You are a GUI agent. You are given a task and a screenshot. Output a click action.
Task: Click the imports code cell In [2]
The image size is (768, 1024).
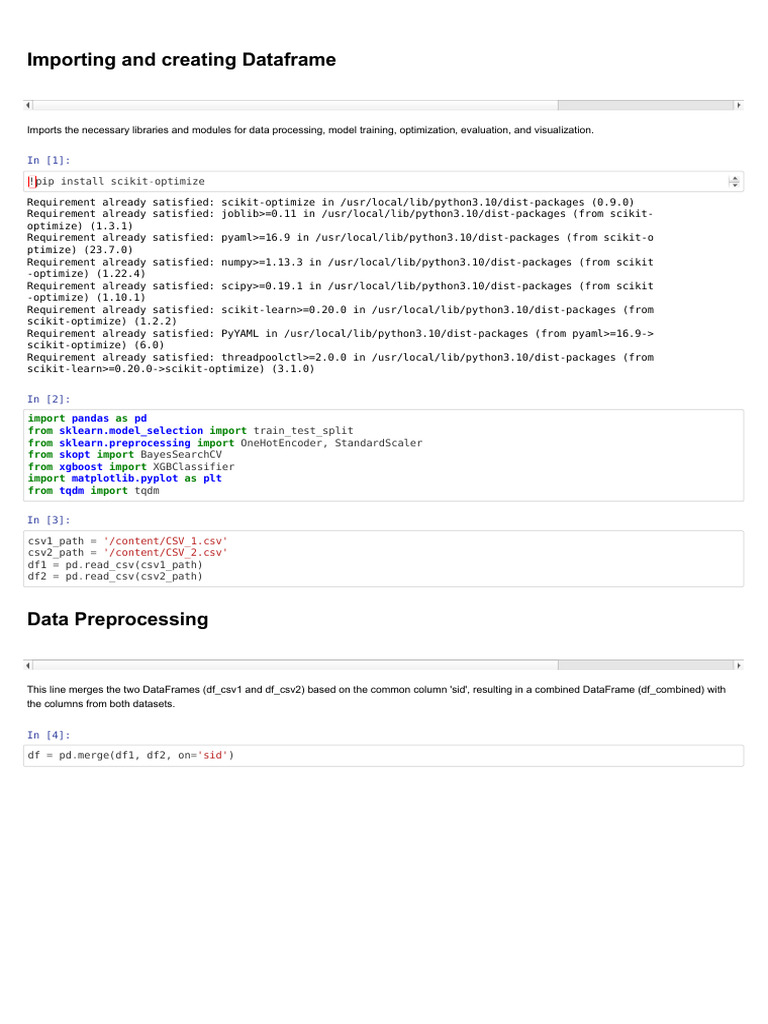[383, 455]
